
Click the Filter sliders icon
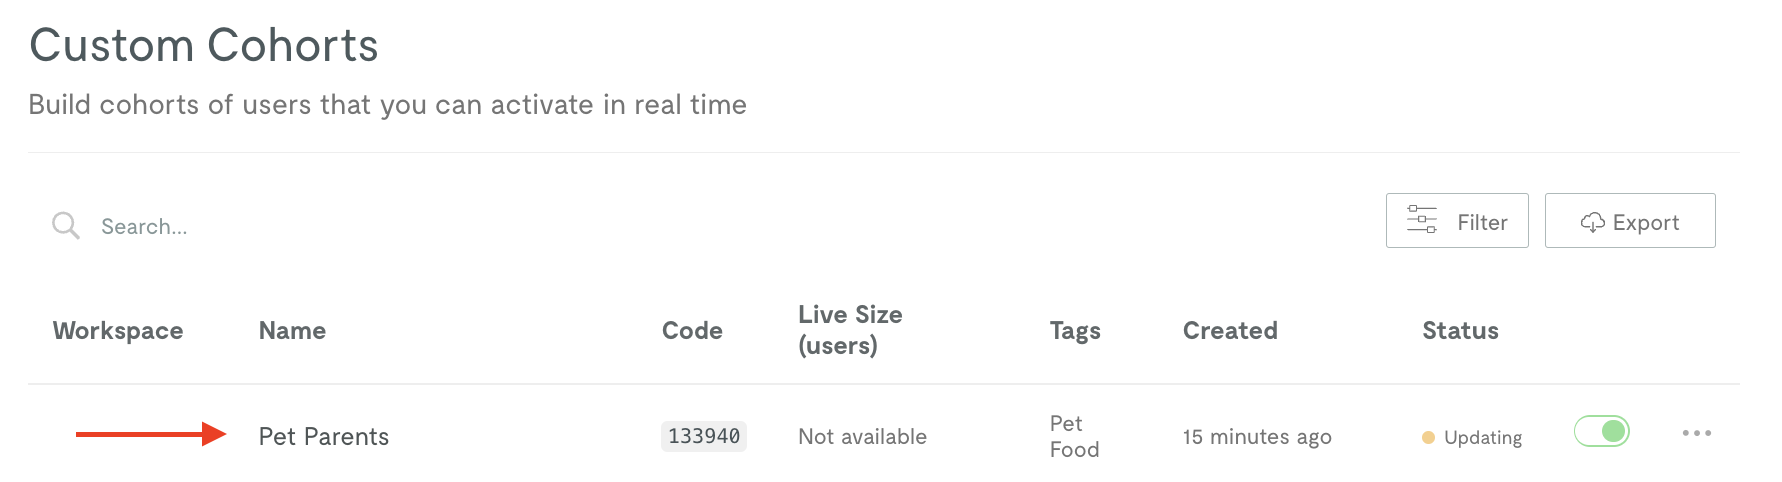click(x=1421, y=220)
